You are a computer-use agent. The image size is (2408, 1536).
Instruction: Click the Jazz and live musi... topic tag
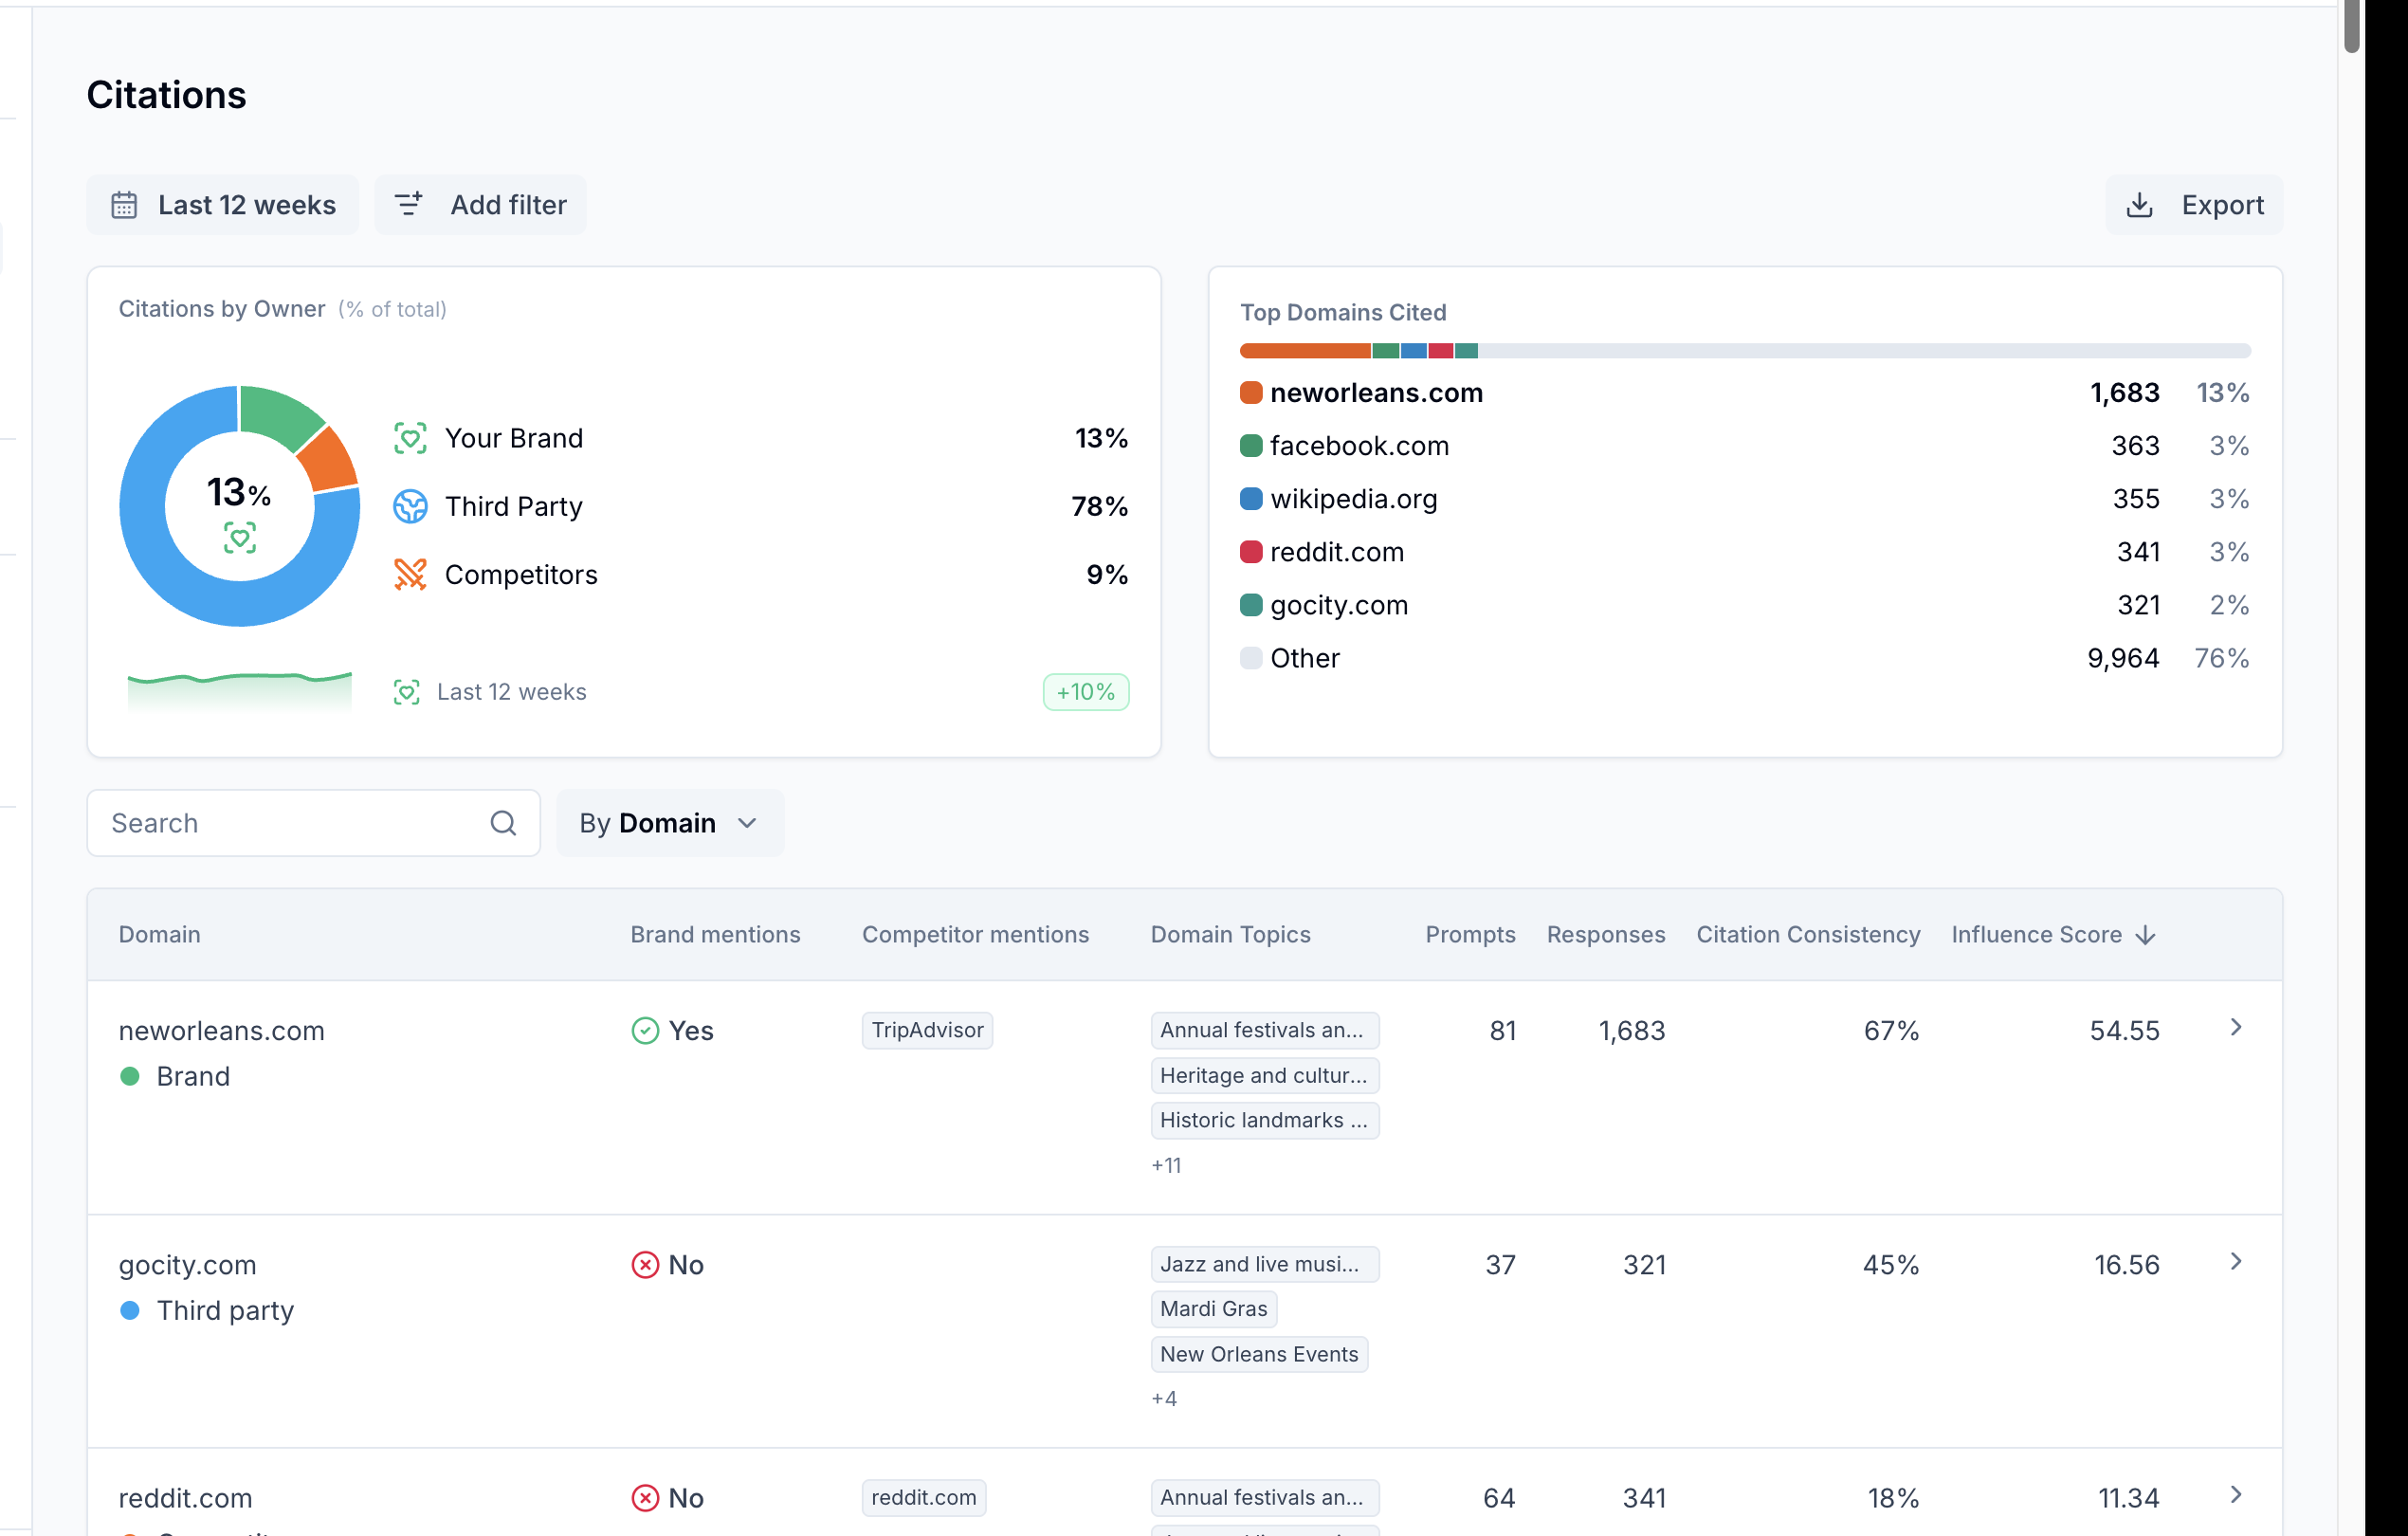point(1265,1264)
